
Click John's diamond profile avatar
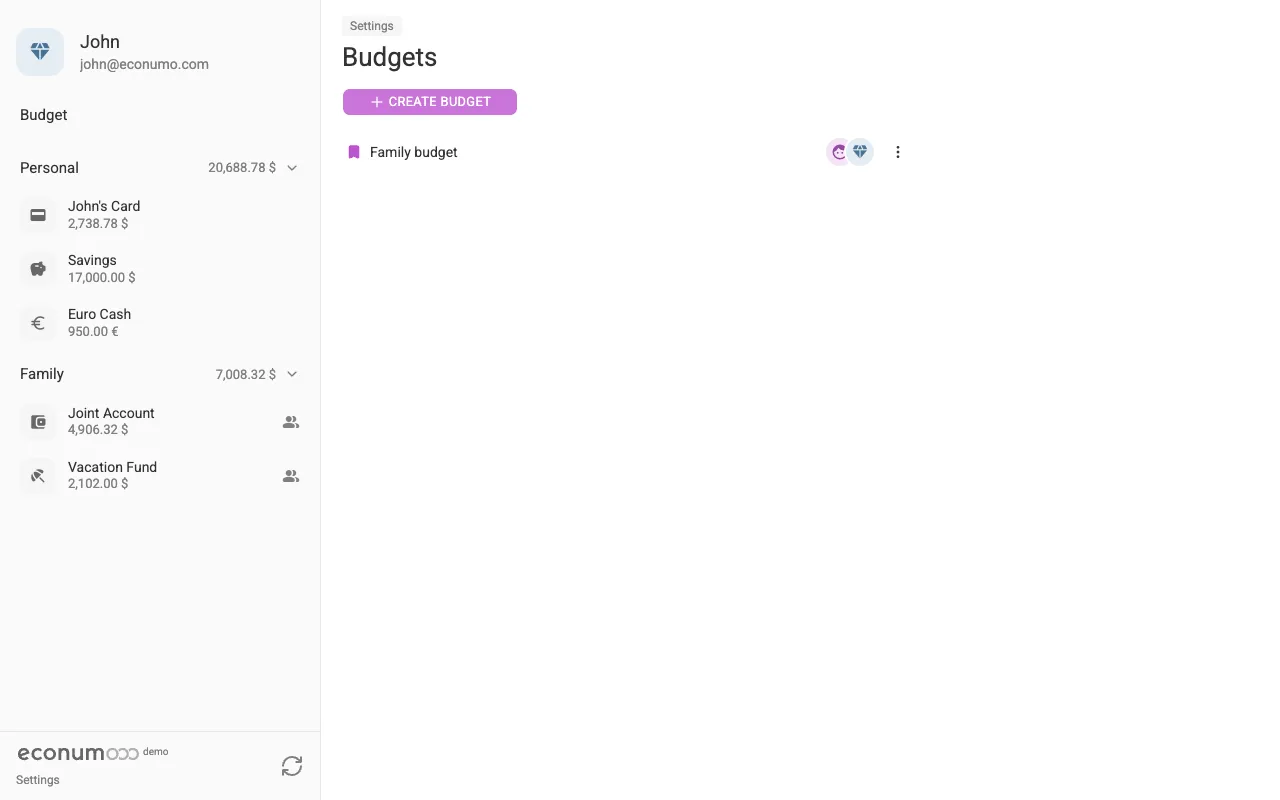pyautogui.click(x=40, y=52)
